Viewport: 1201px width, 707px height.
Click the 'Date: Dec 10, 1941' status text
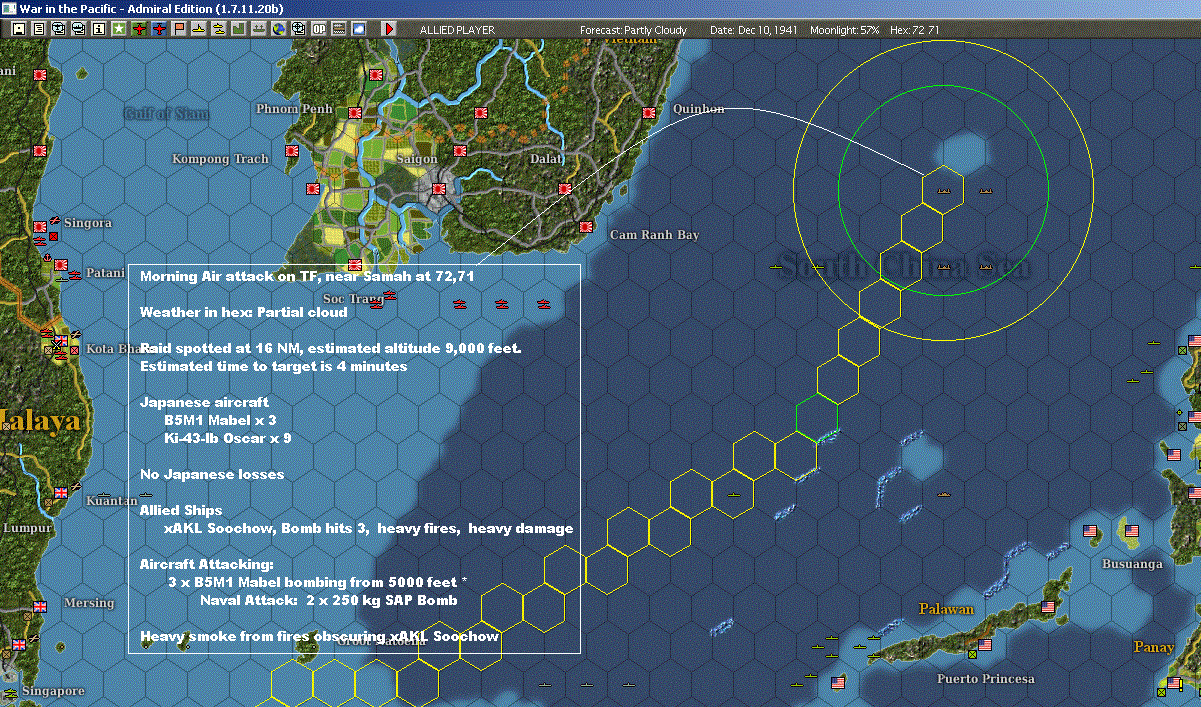coord(753,30)
